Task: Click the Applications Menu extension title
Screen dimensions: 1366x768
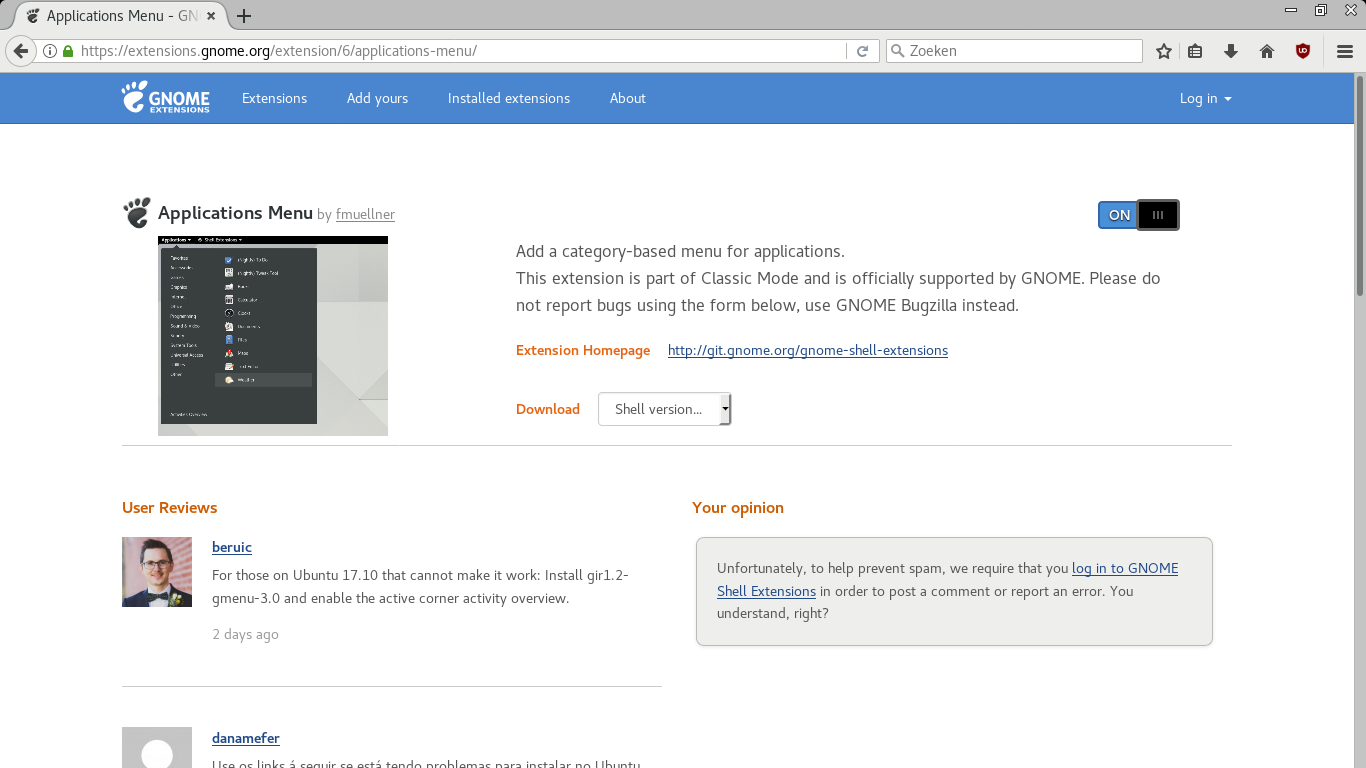Action: point(235,212)
